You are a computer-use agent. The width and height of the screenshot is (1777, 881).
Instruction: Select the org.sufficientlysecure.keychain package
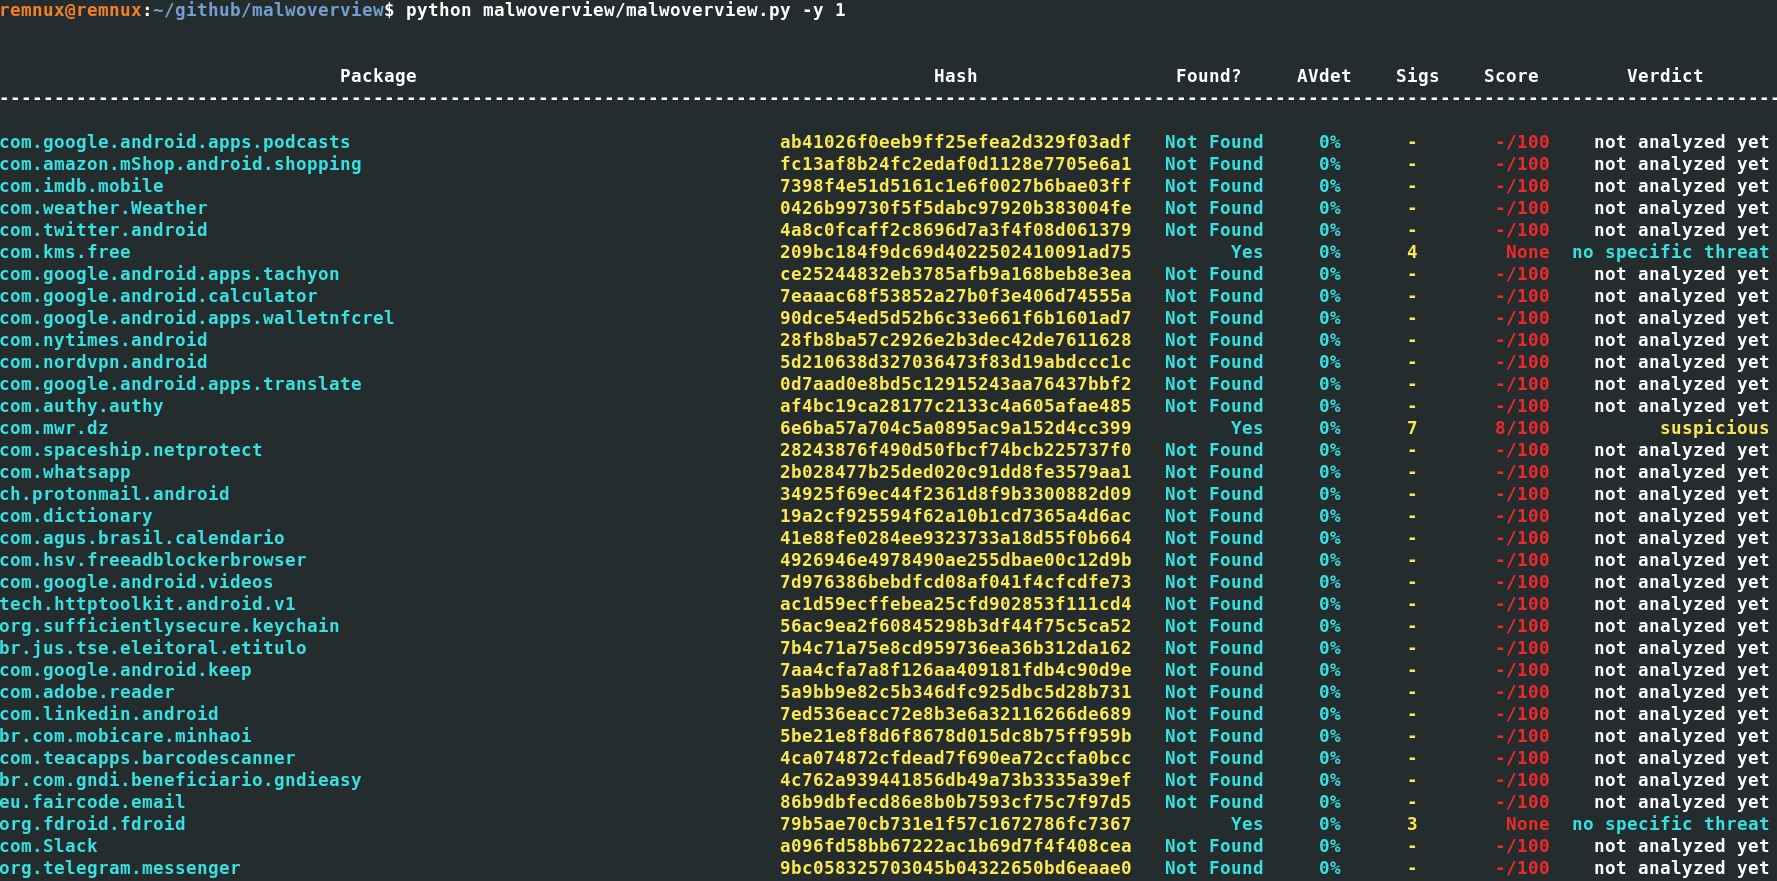coord(170,626)
